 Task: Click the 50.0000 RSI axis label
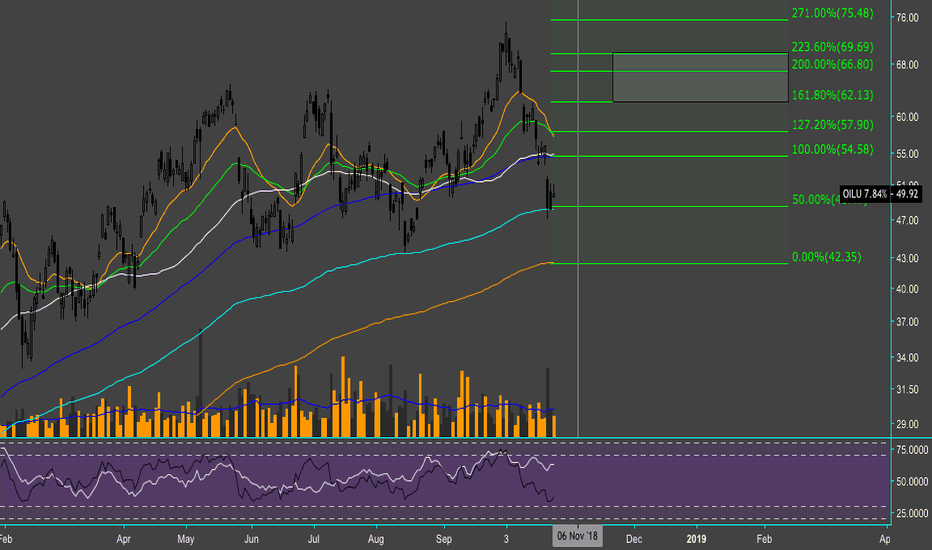click(912, 481)
